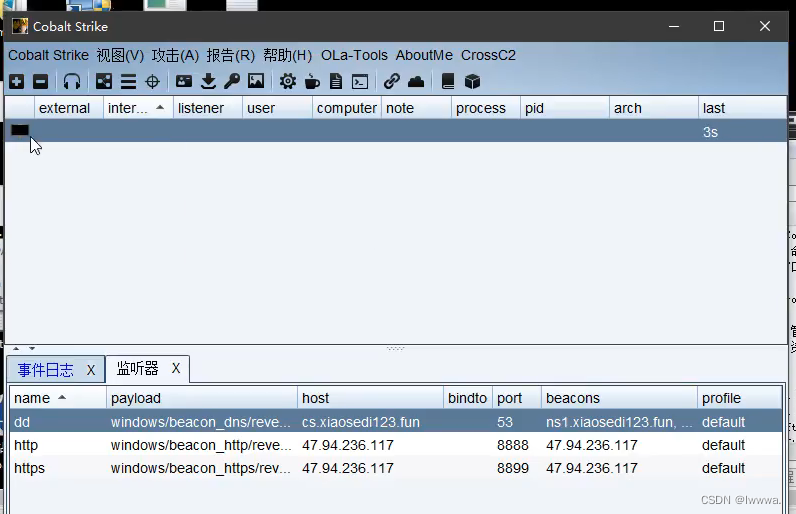Image resolution: width=796 pixels, height=514 pixels.
Task: Sort listeners by profile column
Action: pyautogui.click(x=740, y=398)
